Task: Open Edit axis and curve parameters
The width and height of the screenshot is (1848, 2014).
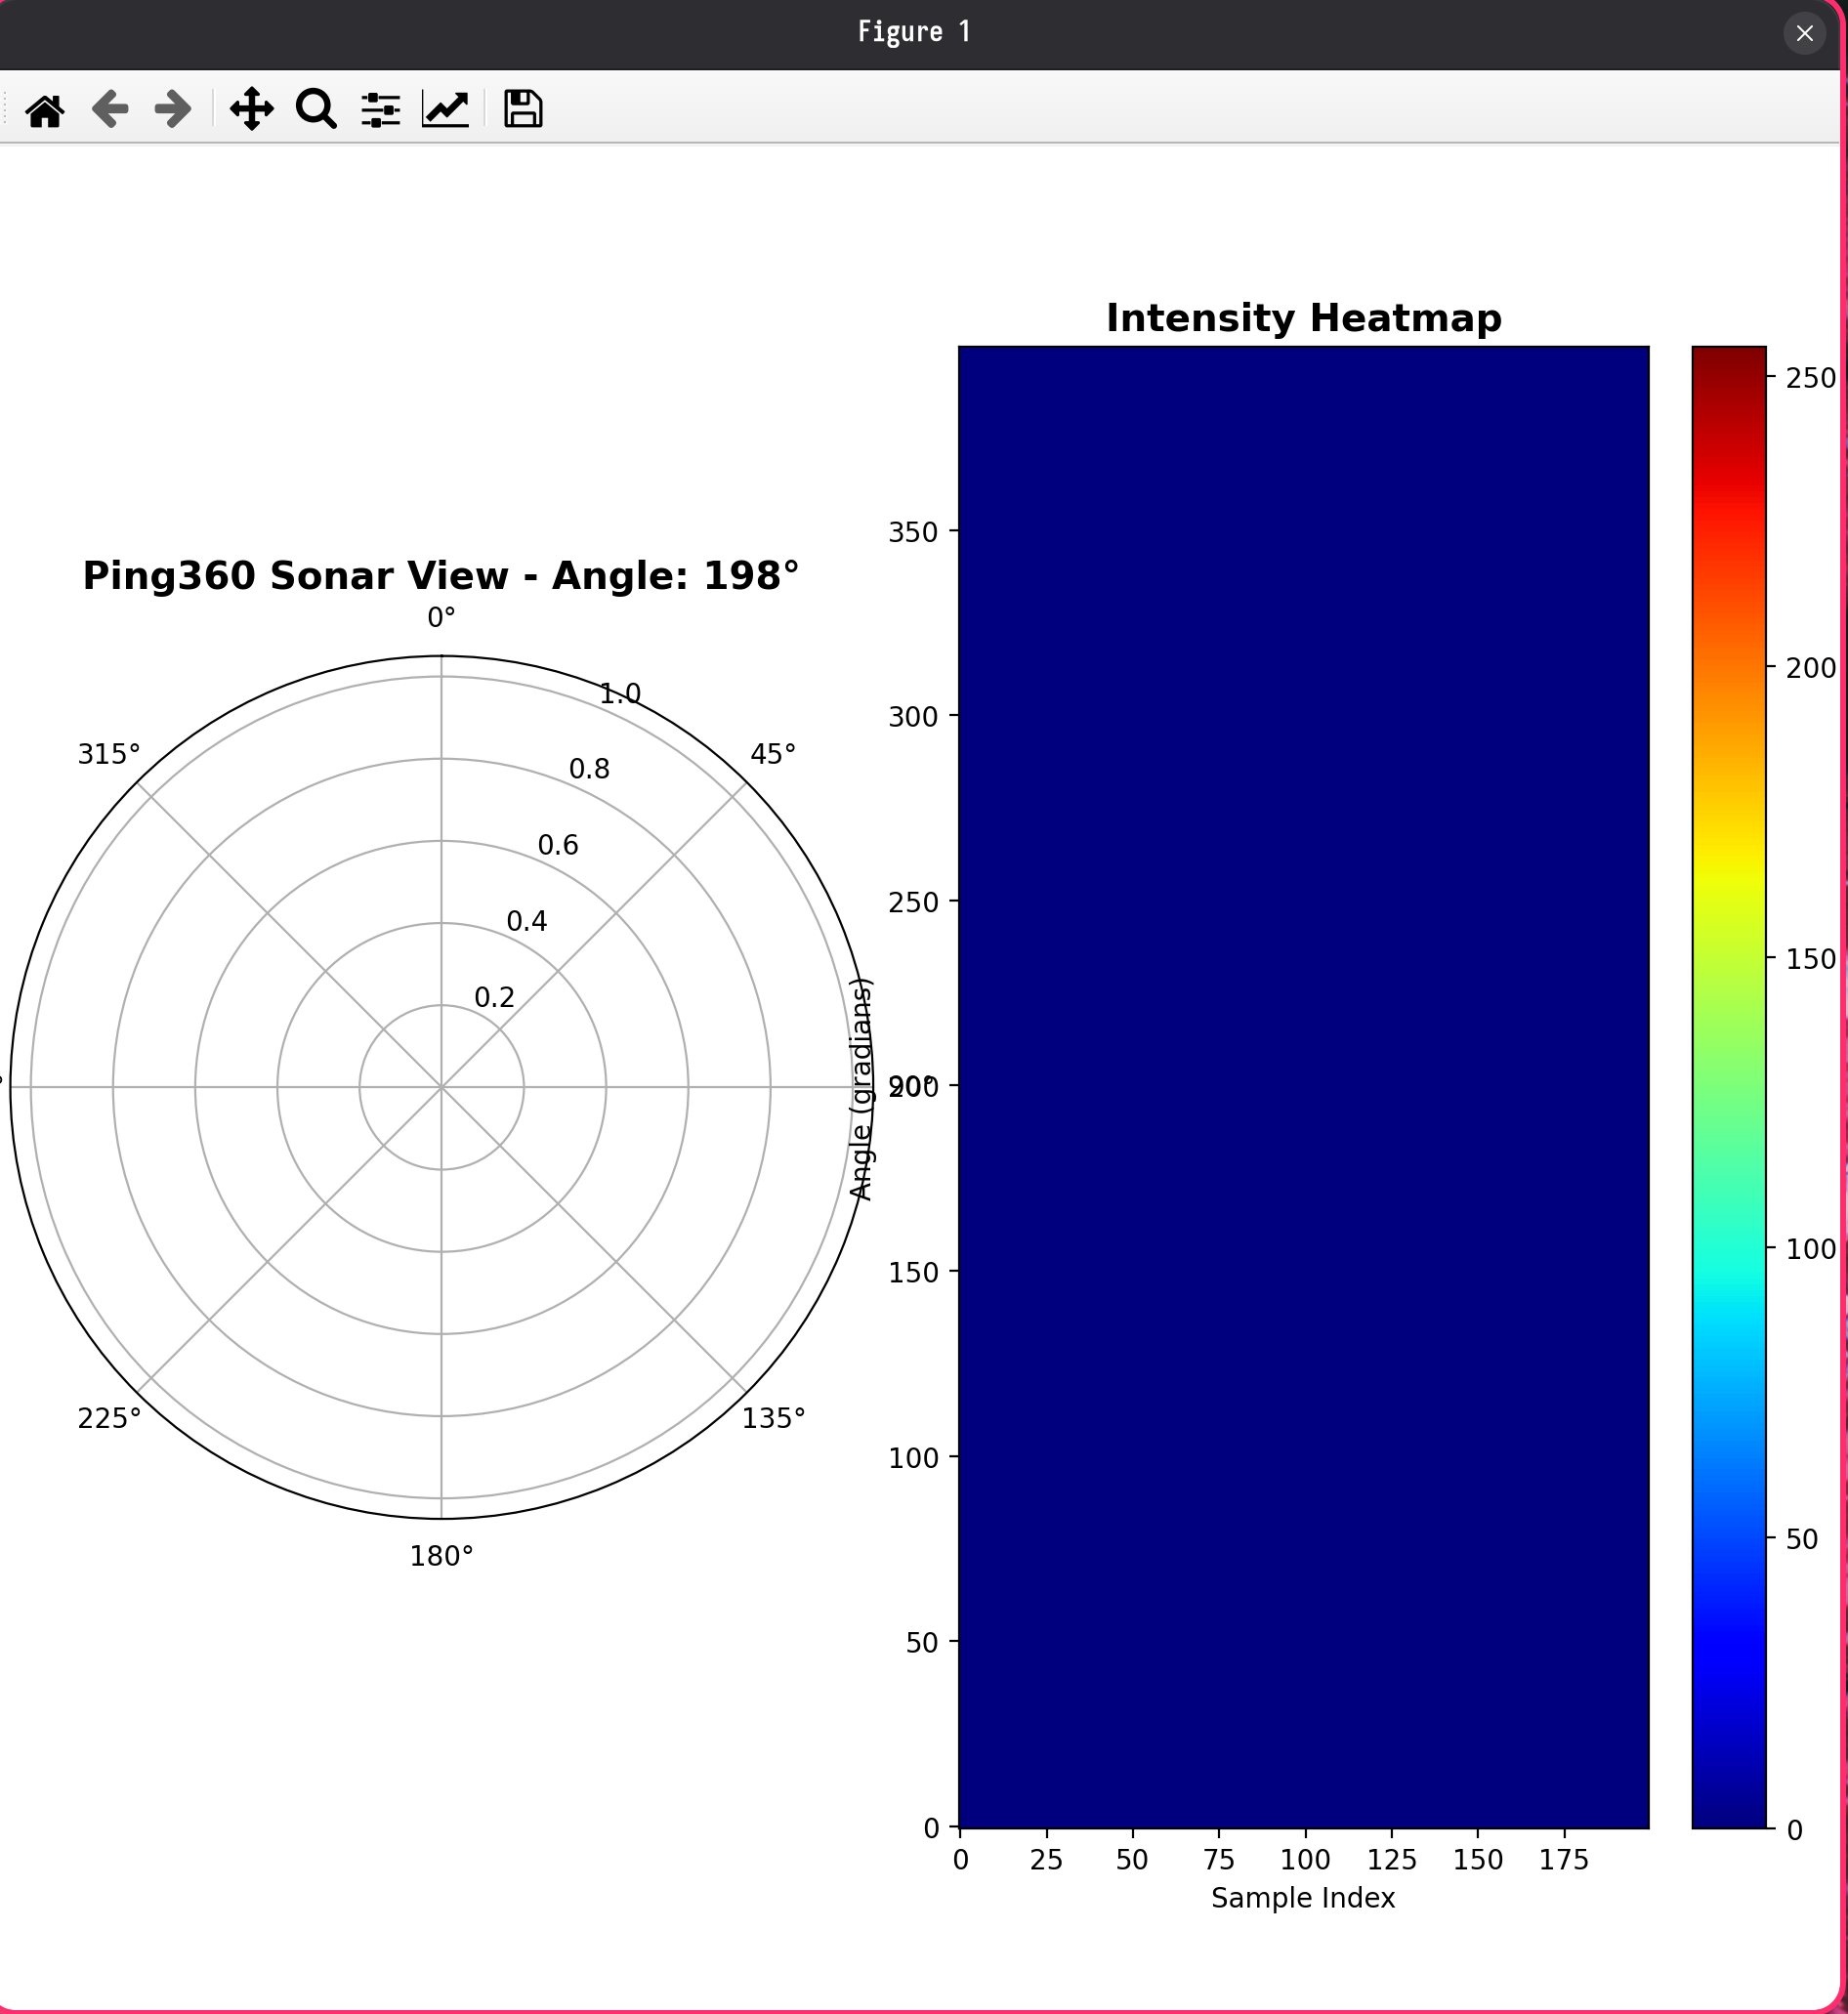Action: (x=445, y=109)
